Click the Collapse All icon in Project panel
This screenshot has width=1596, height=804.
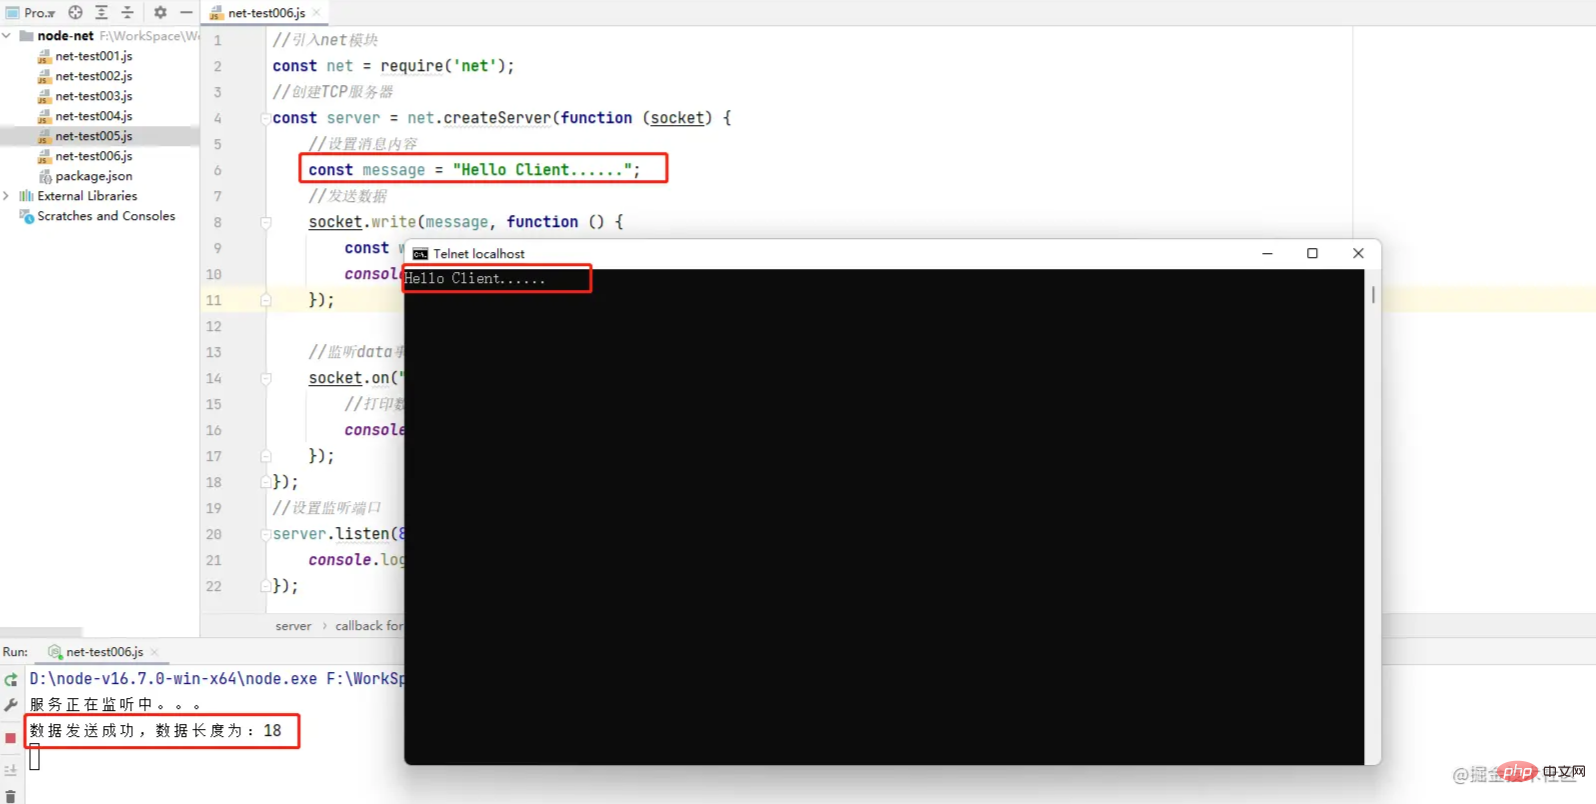[127, 13]
